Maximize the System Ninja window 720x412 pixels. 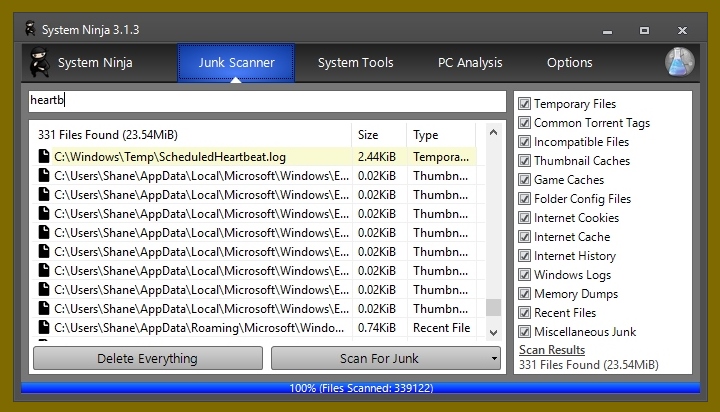click(645, 30)
